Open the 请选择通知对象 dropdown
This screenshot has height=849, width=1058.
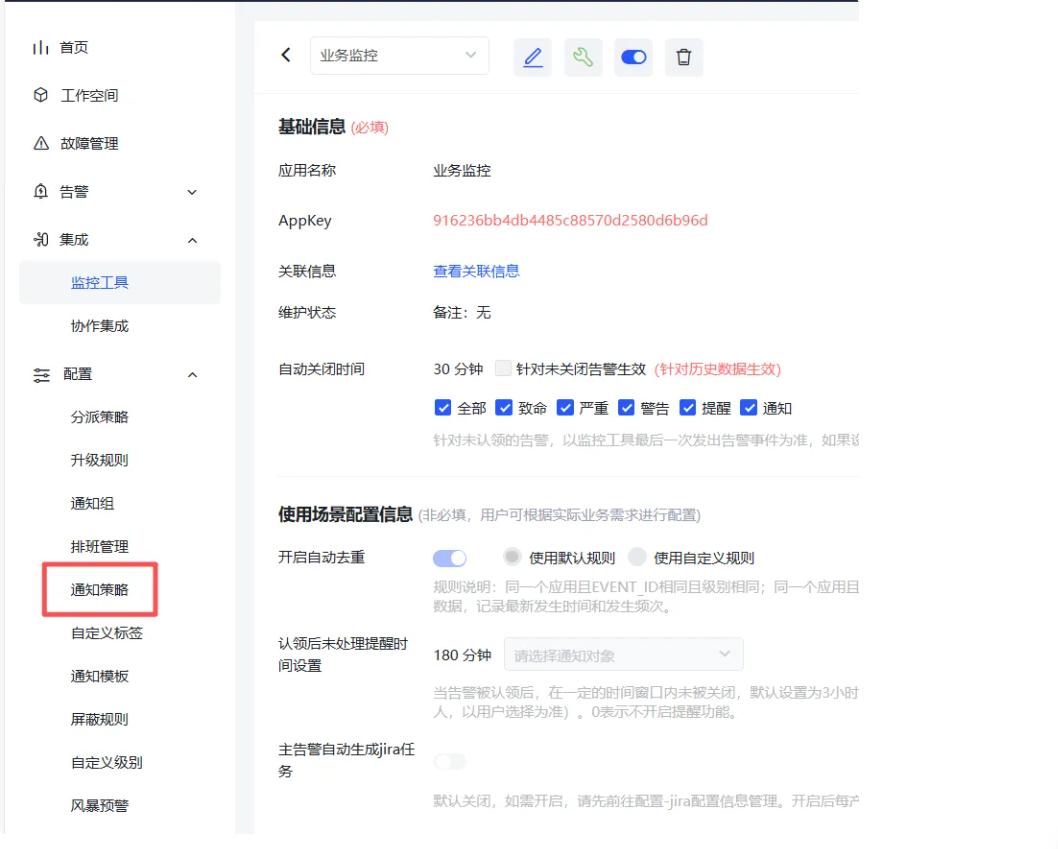coord(623,655)
